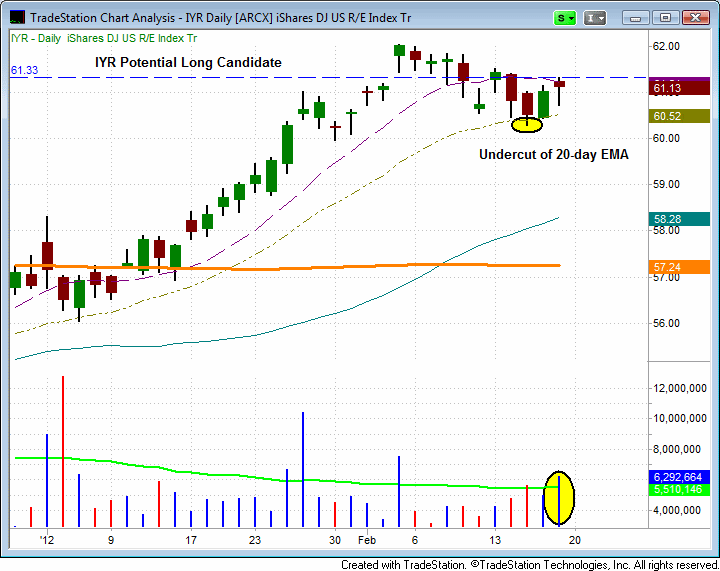Click the 23 date axis label
Screen dimensions: 720x571
point(255,540)
